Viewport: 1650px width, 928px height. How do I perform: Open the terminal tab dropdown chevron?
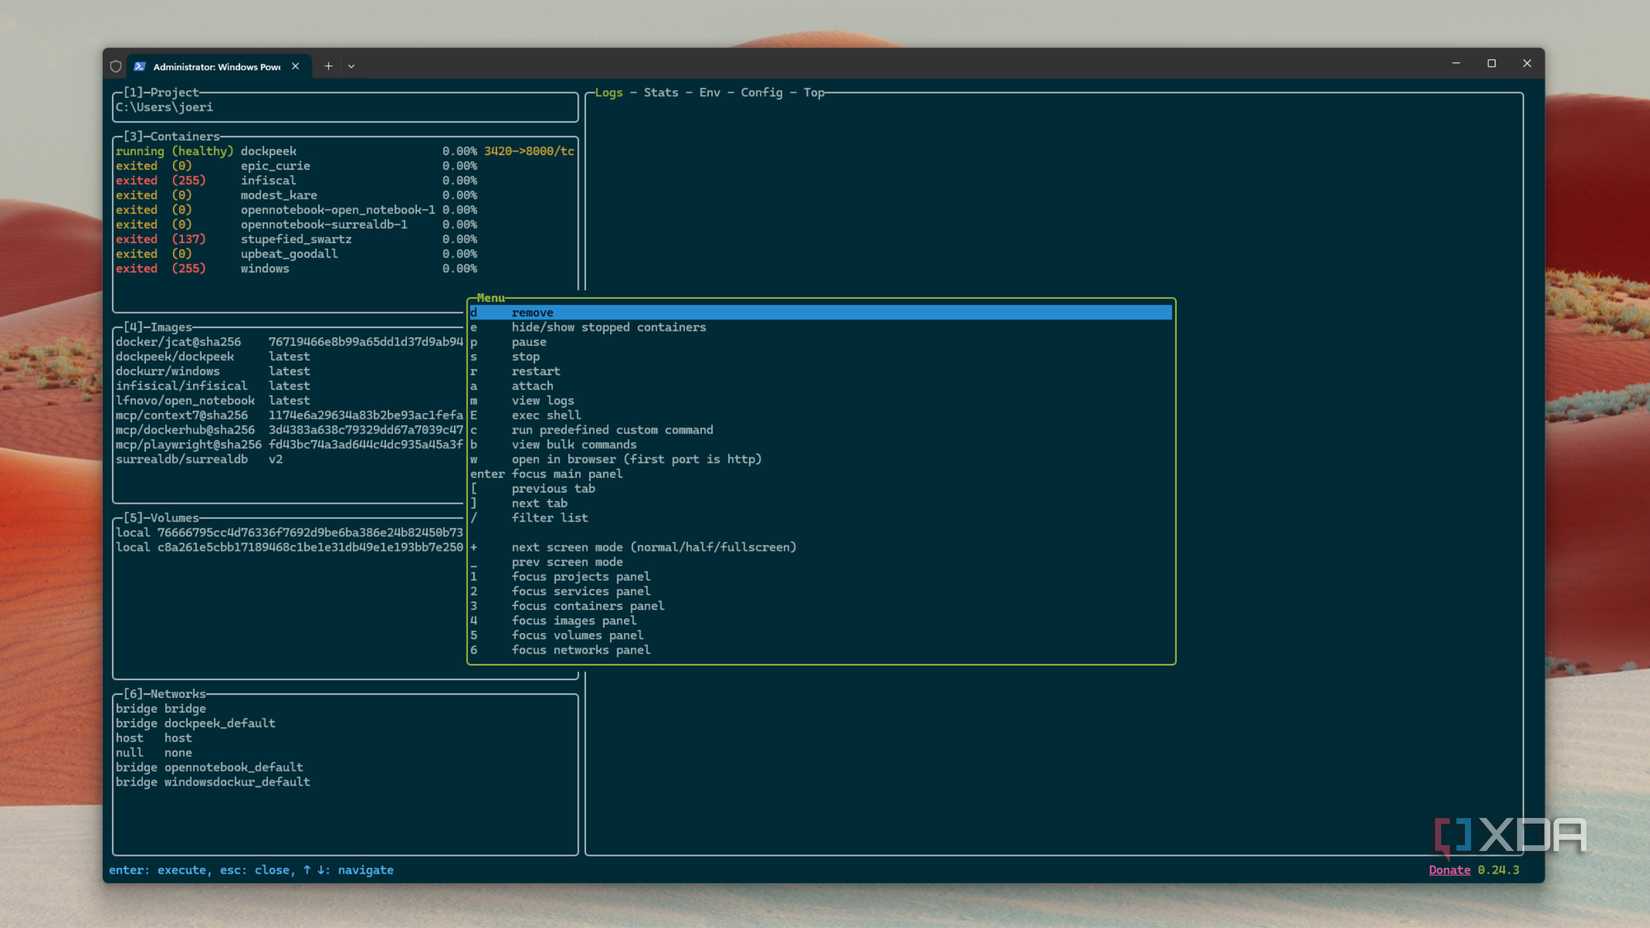tap(351, 66)
